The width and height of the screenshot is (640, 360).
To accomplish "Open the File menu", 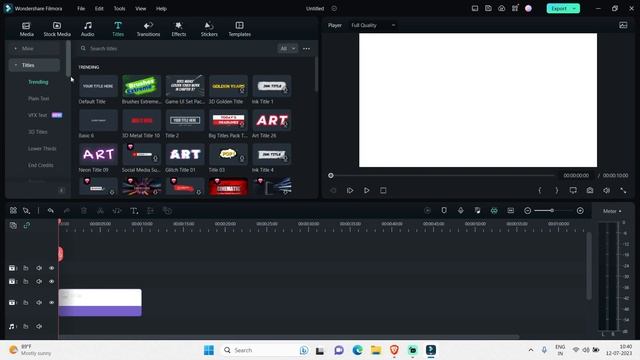I will (81, 9).
